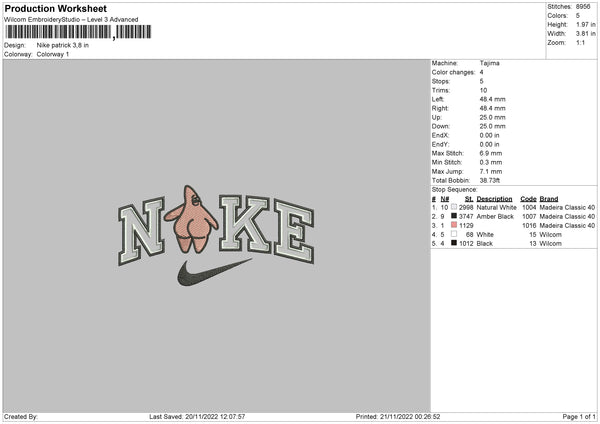Click the Amber Black color swatch

(454, 216)
